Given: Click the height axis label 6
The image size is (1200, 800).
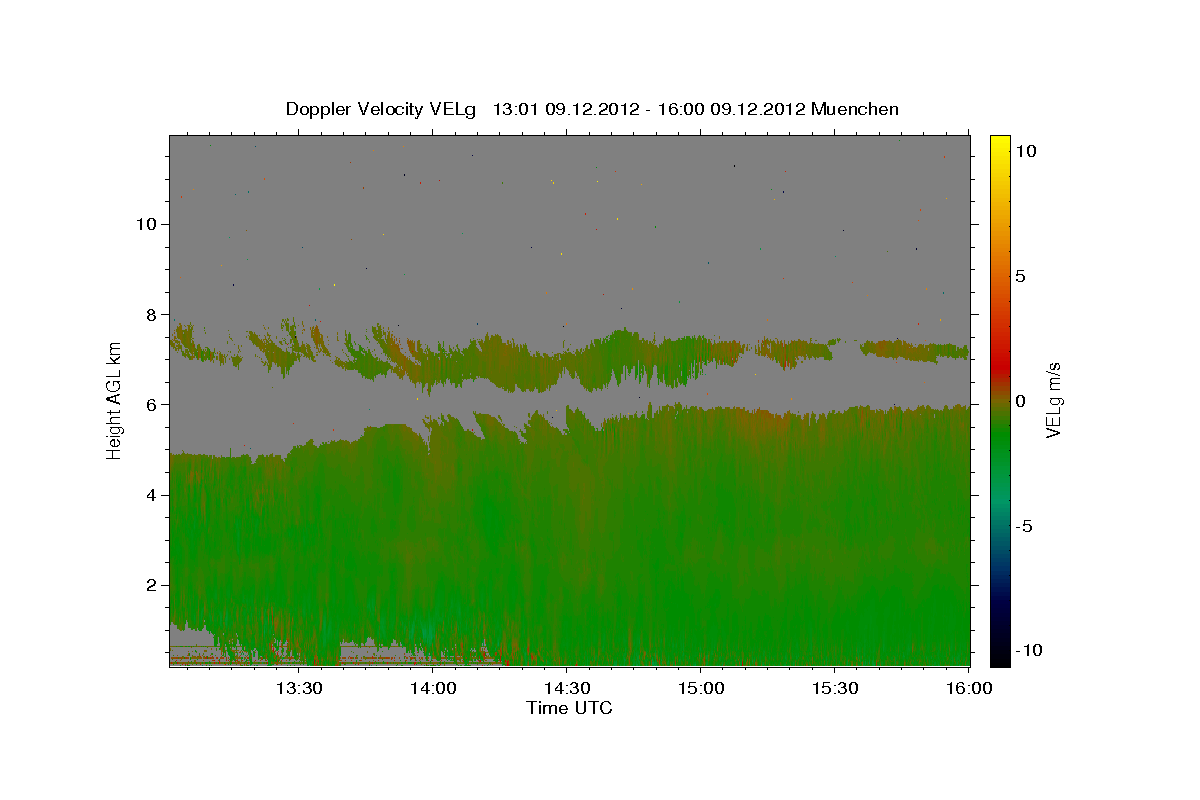Looking at the screenshot, I should click(150, 404).
